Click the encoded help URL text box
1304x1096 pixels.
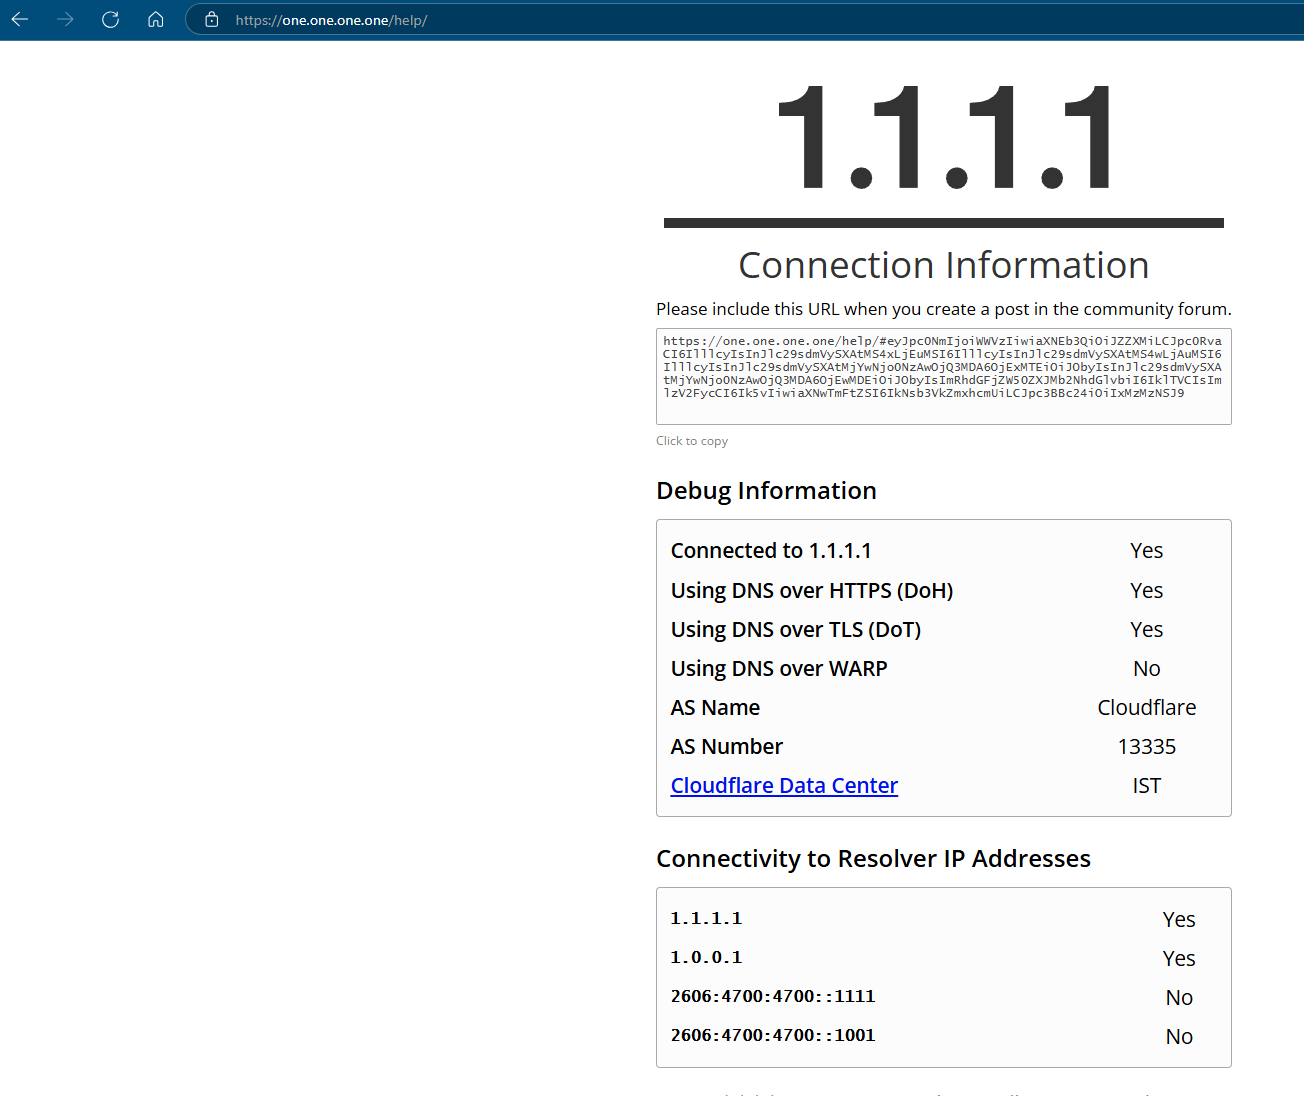point(944,376)
